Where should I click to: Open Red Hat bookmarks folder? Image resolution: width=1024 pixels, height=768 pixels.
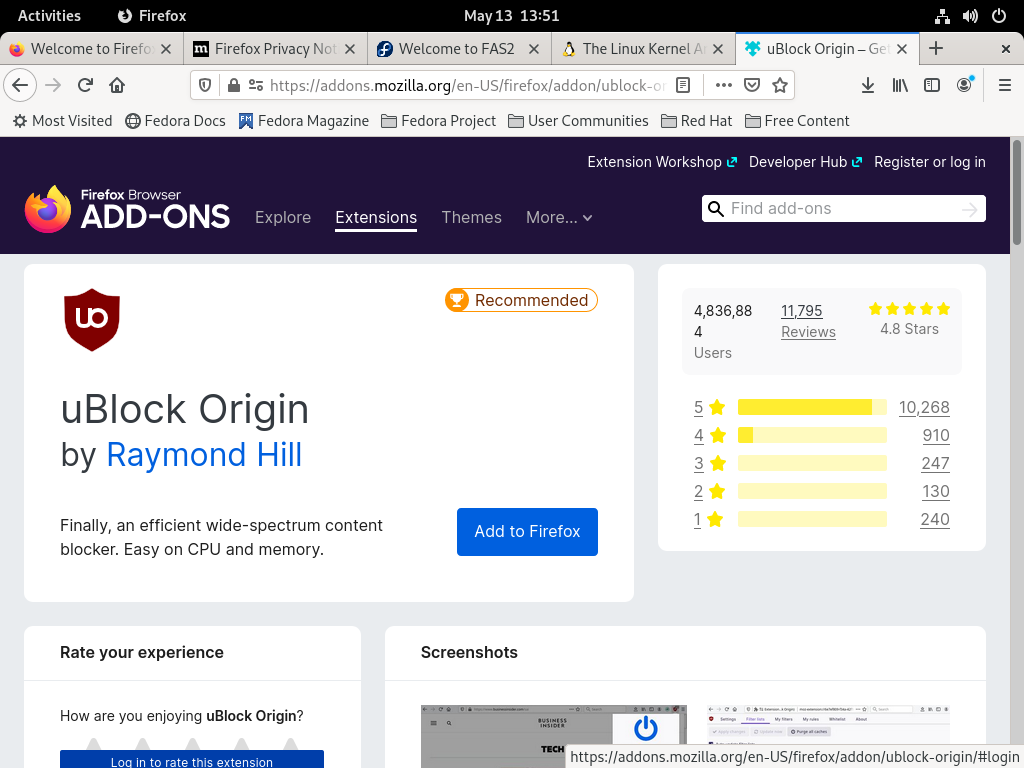(696, 121)
